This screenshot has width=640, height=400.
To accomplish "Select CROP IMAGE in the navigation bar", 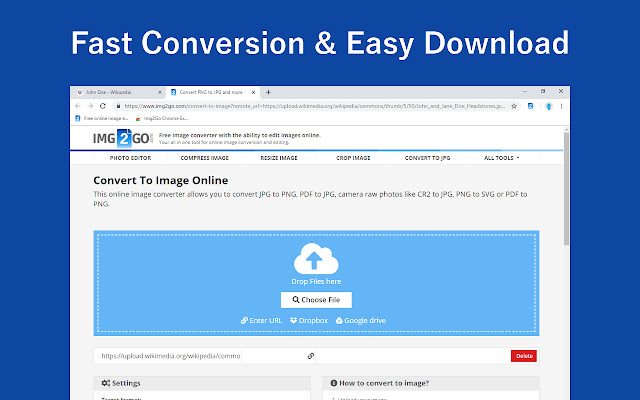I will (352, 158).
